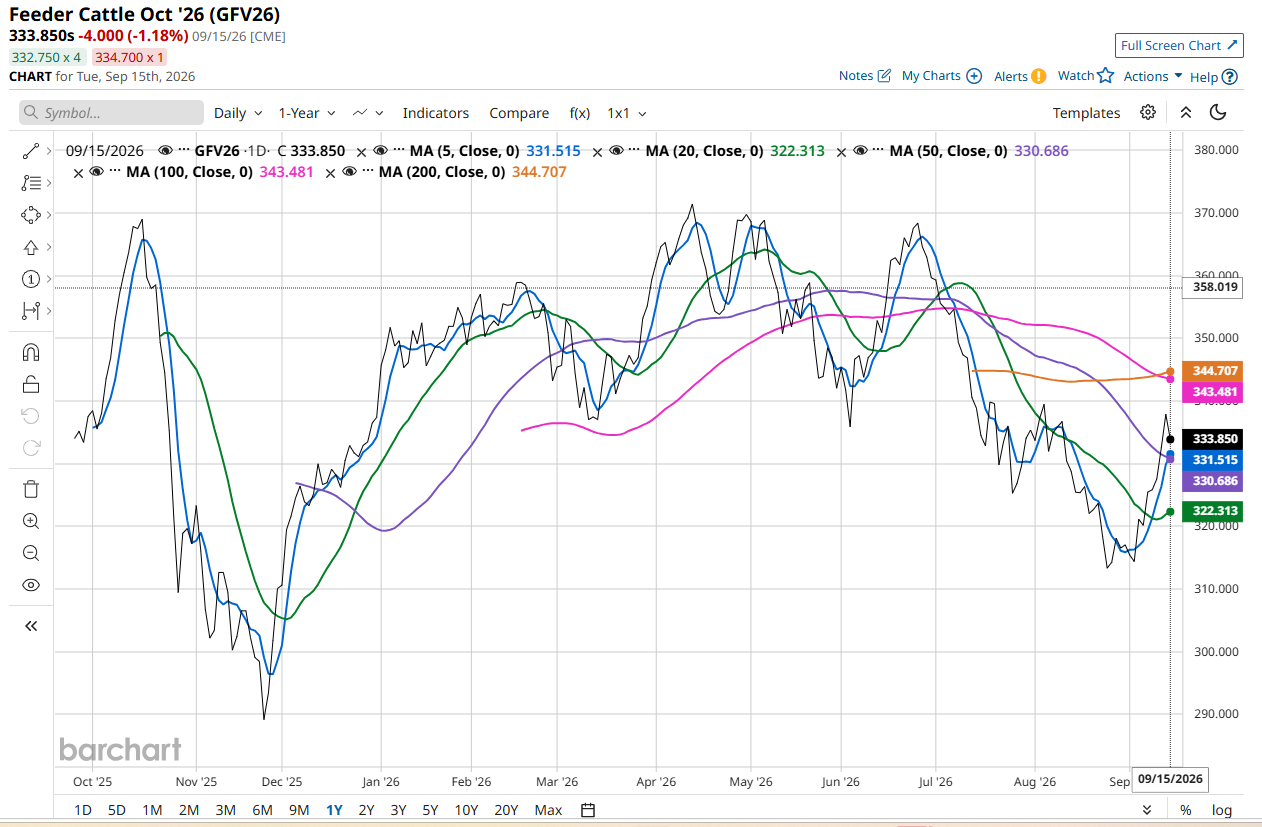Click the zoom in magnifier icon
The width and height of the screenshot is (1262, 827).
click(x=30, y=521)
